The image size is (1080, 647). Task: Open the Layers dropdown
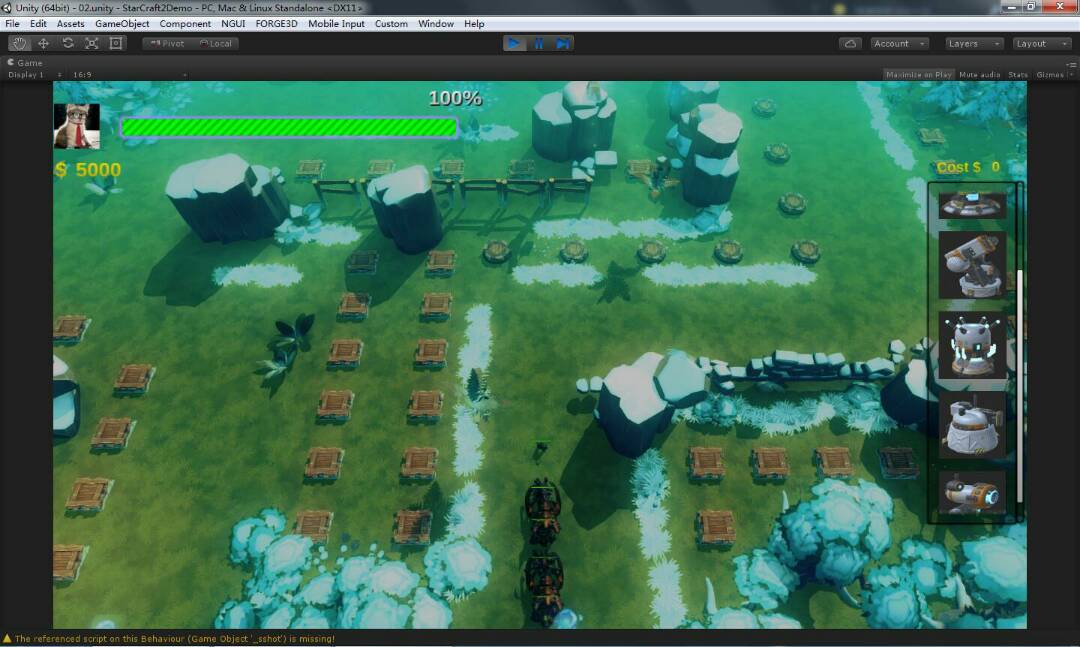(x=974, y=43)
